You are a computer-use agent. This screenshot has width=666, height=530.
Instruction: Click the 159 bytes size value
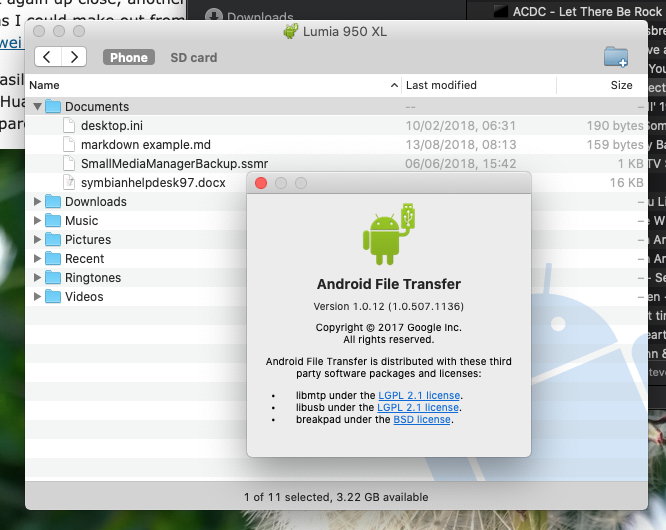pyautogui.click(x=615, y=145)
